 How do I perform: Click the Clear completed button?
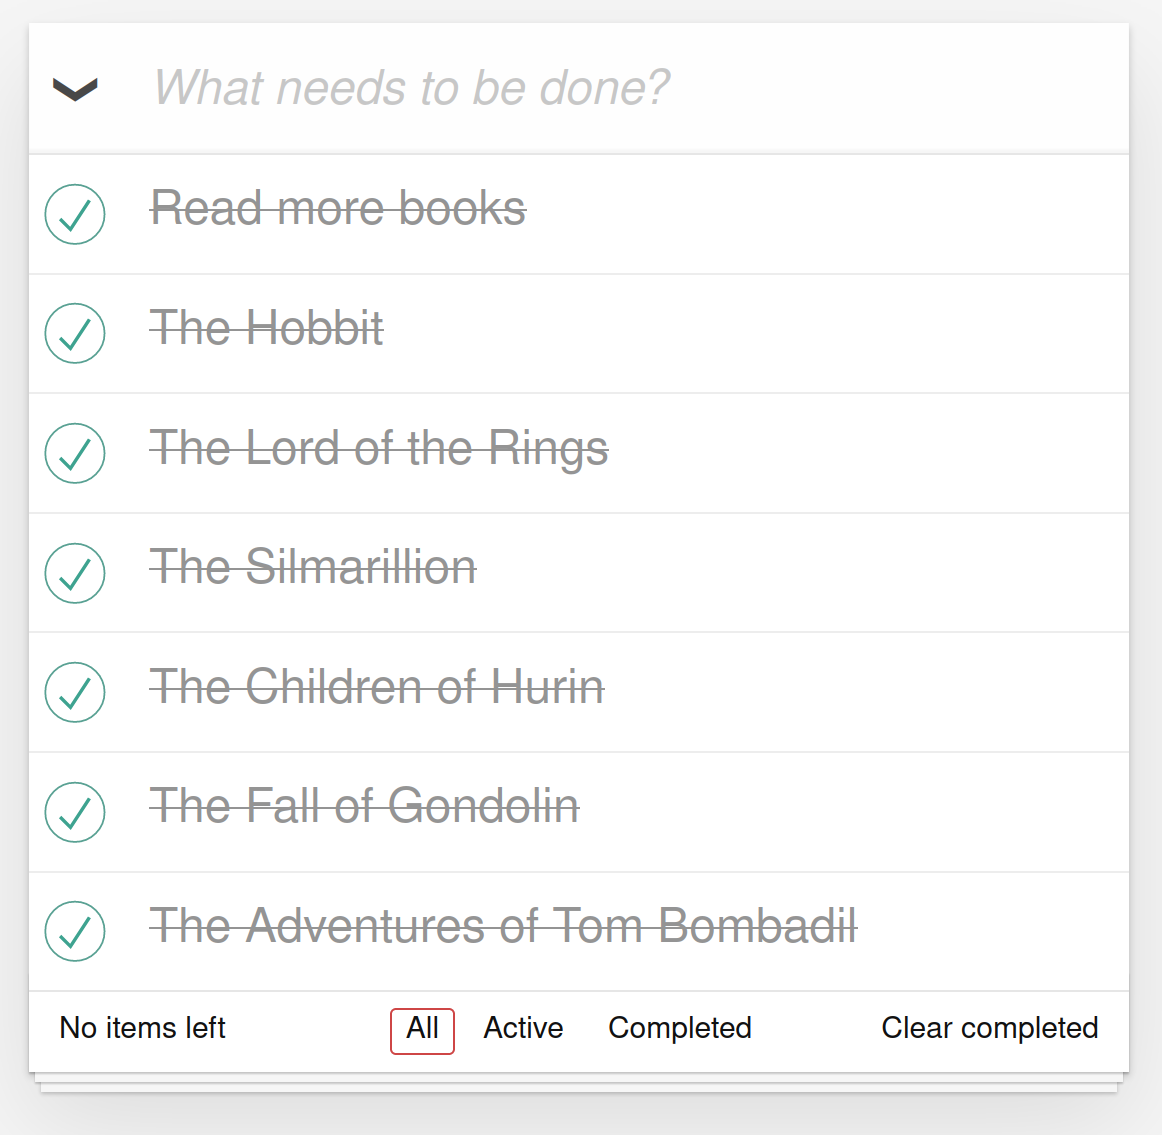pos(989,1028)
